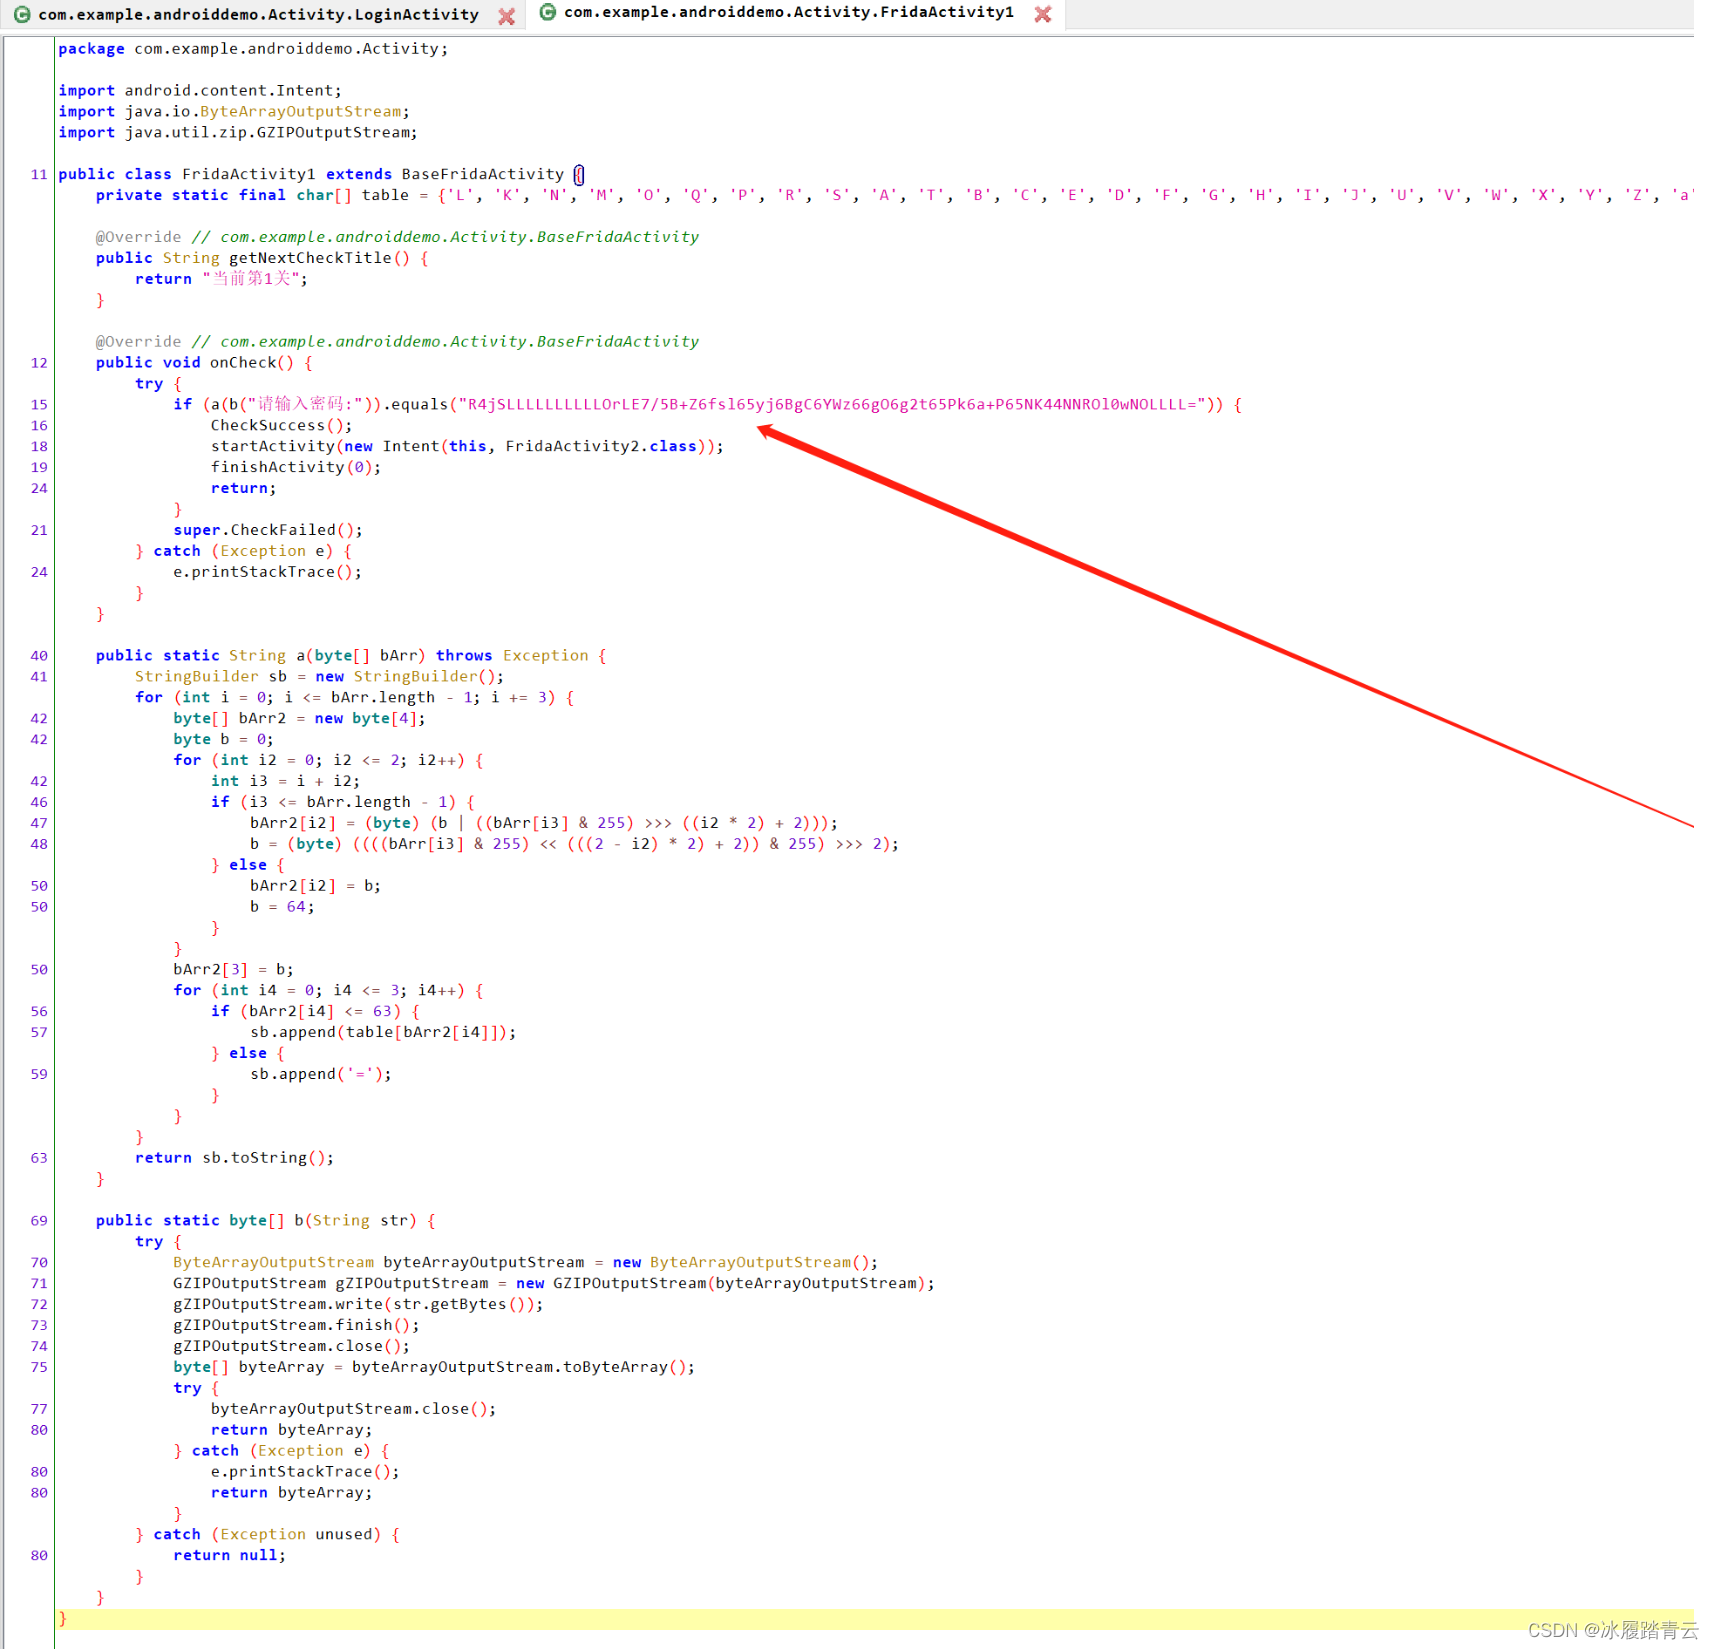Click the gZIPOutputStream.close() call

coord(291,1347)
